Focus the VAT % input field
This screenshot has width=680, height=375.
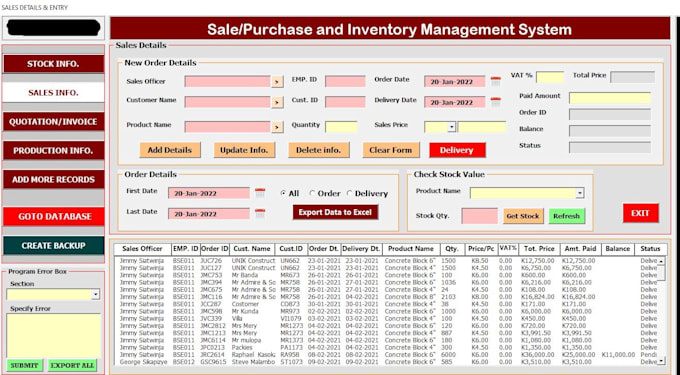click(x=550, y=77)
